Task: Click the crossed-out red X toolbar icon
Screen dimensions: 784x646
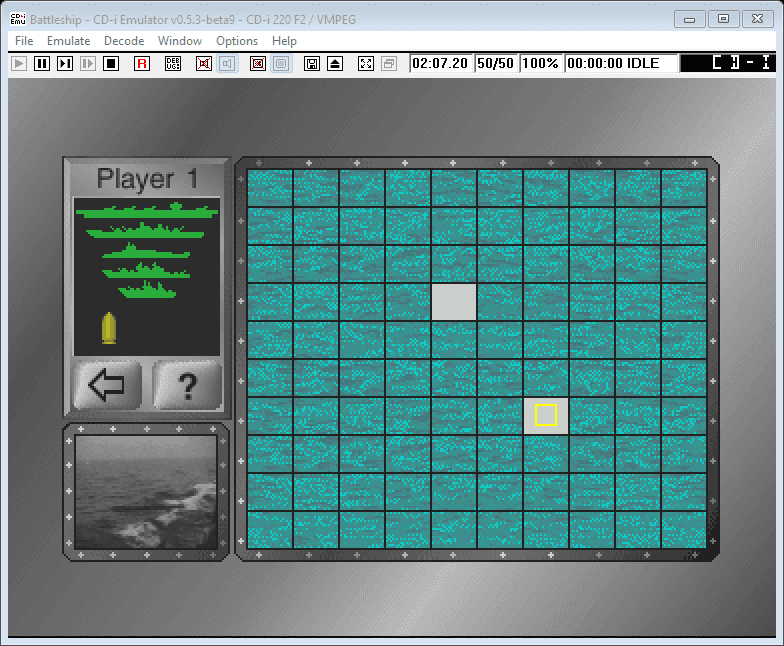Action: (x=204, y=63)
